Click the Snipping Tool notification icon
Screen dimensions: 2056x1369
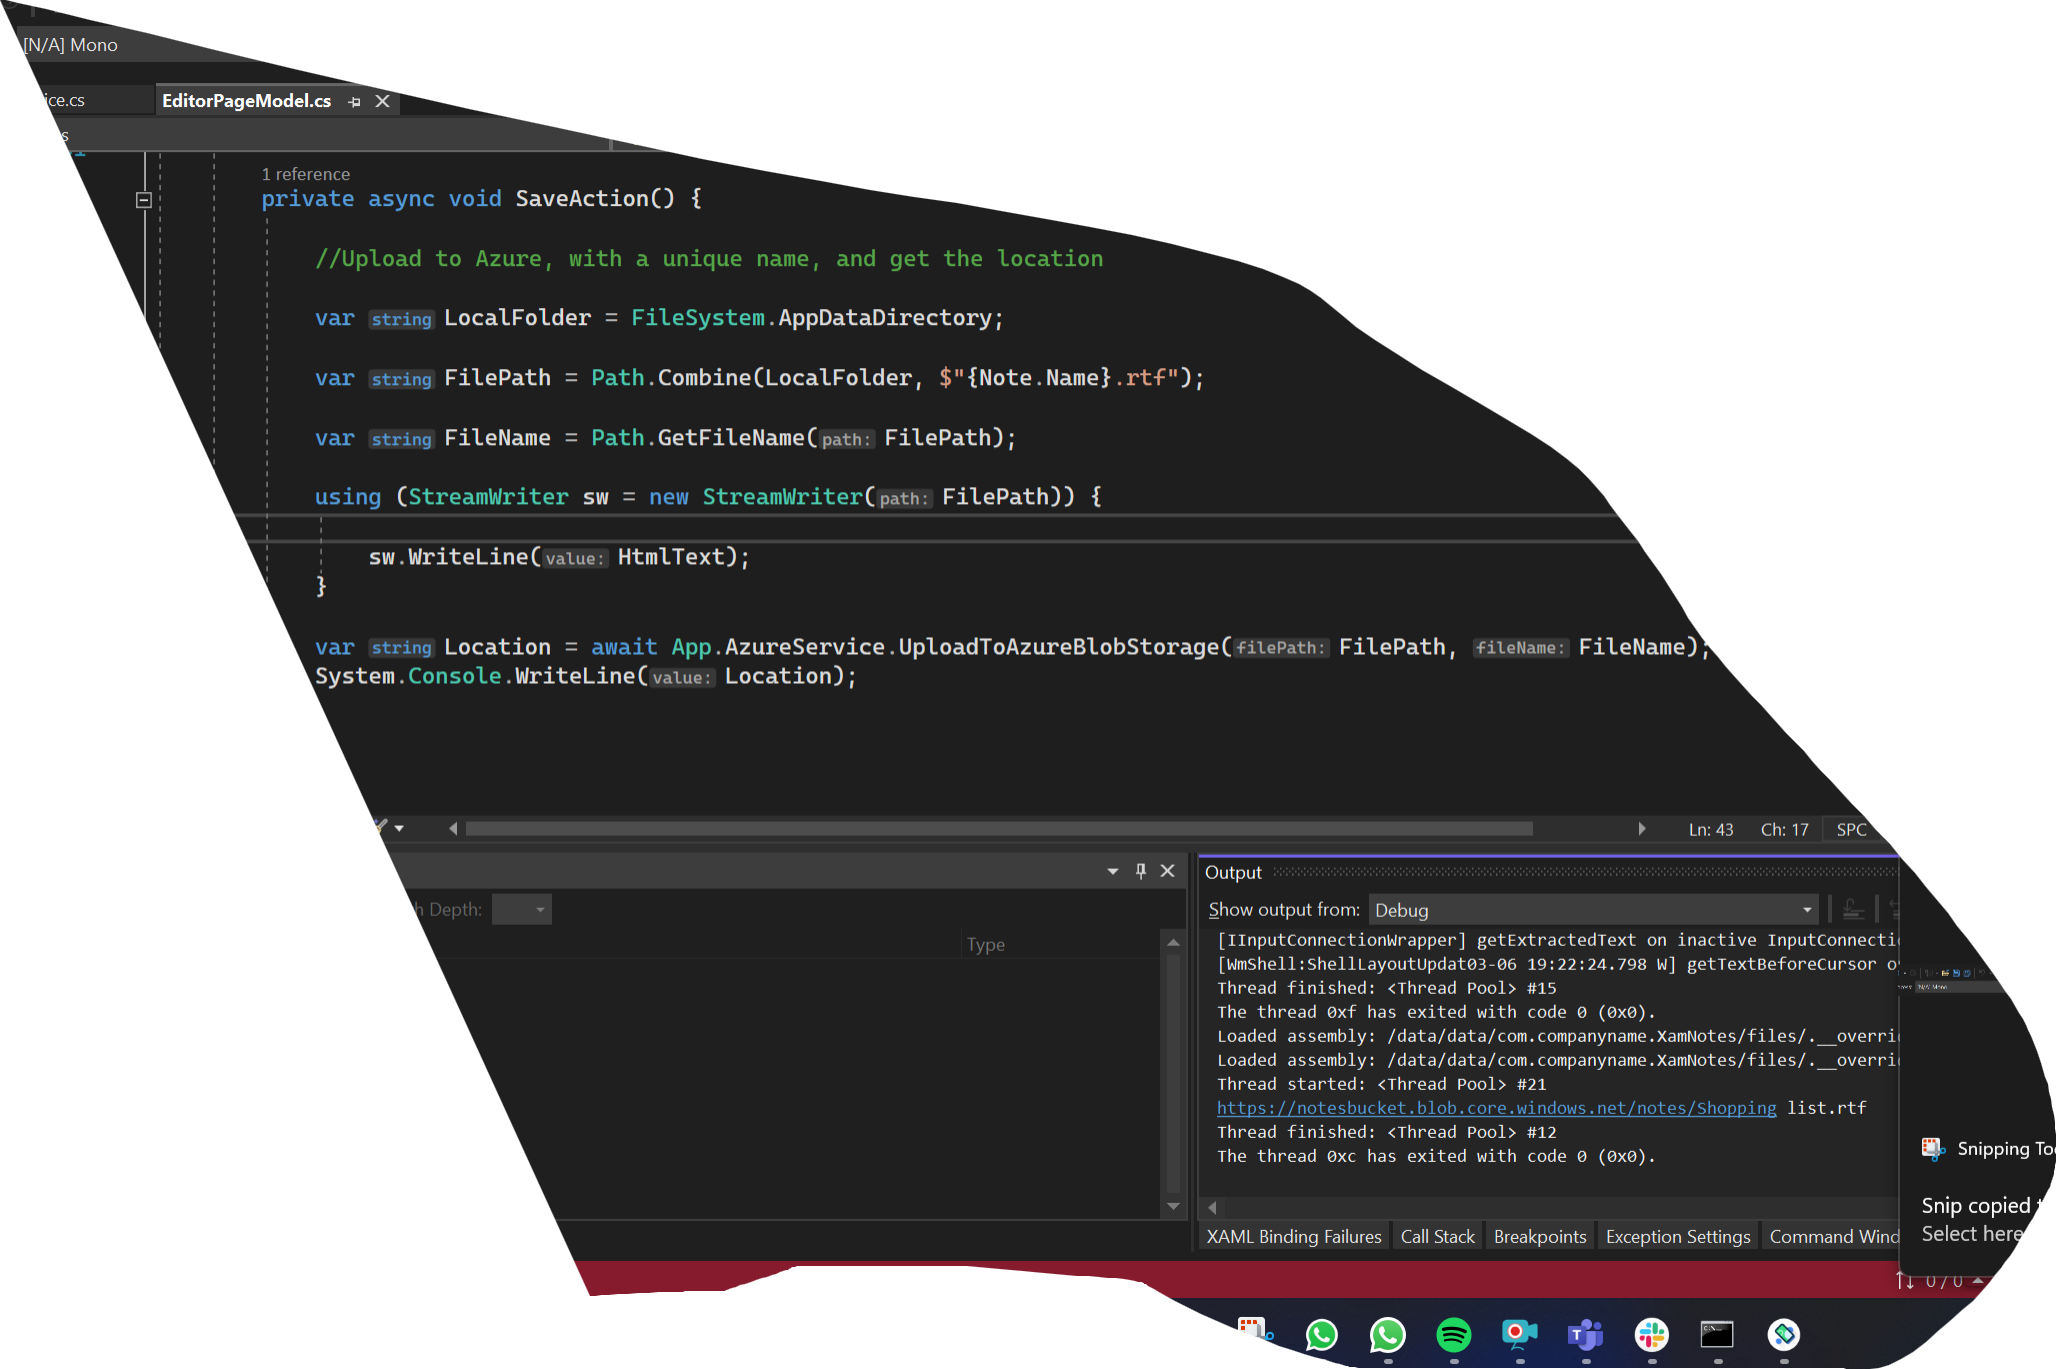pos(1932,1149)
